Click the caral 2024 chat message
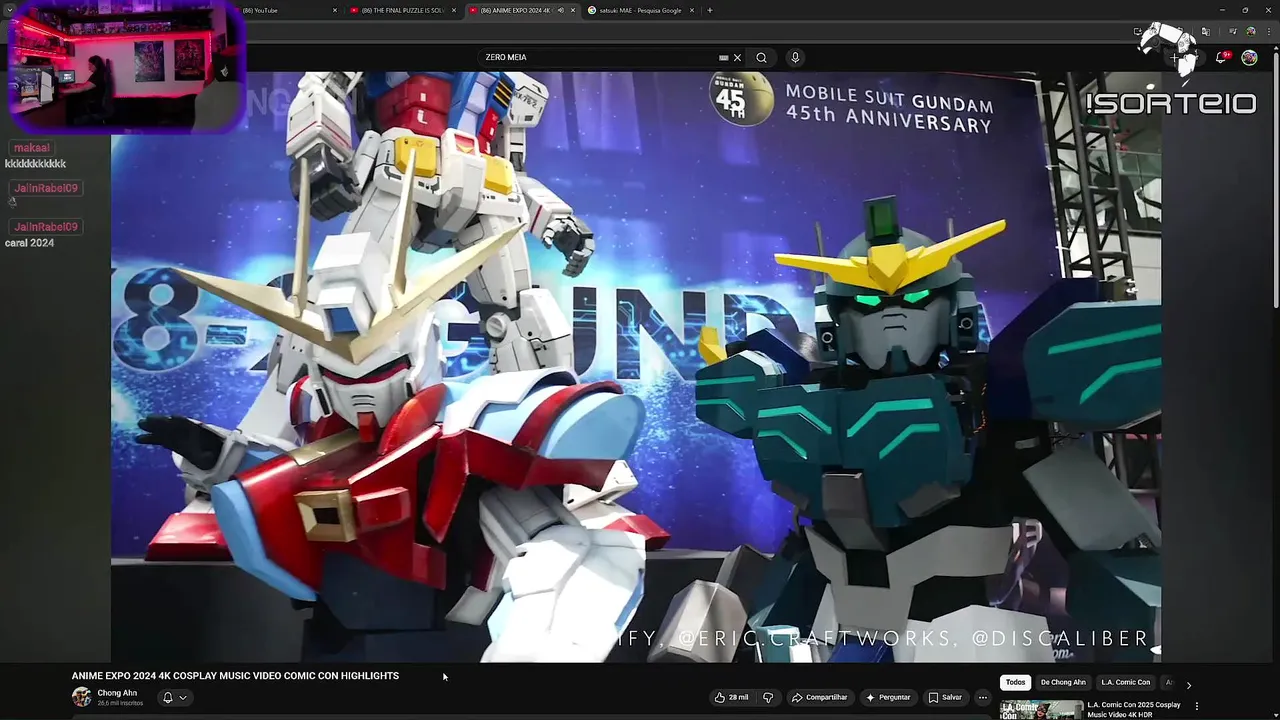 29,243
